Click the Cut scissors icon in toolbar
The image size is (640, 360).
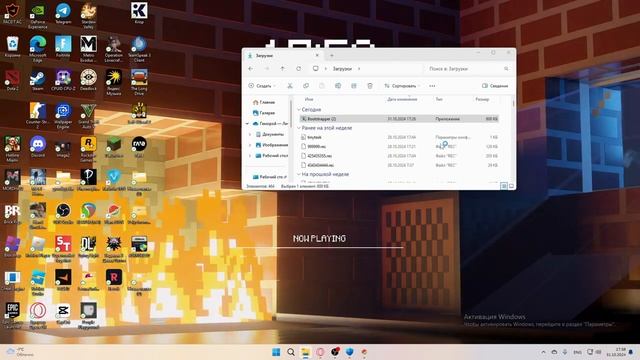(290, 86)
